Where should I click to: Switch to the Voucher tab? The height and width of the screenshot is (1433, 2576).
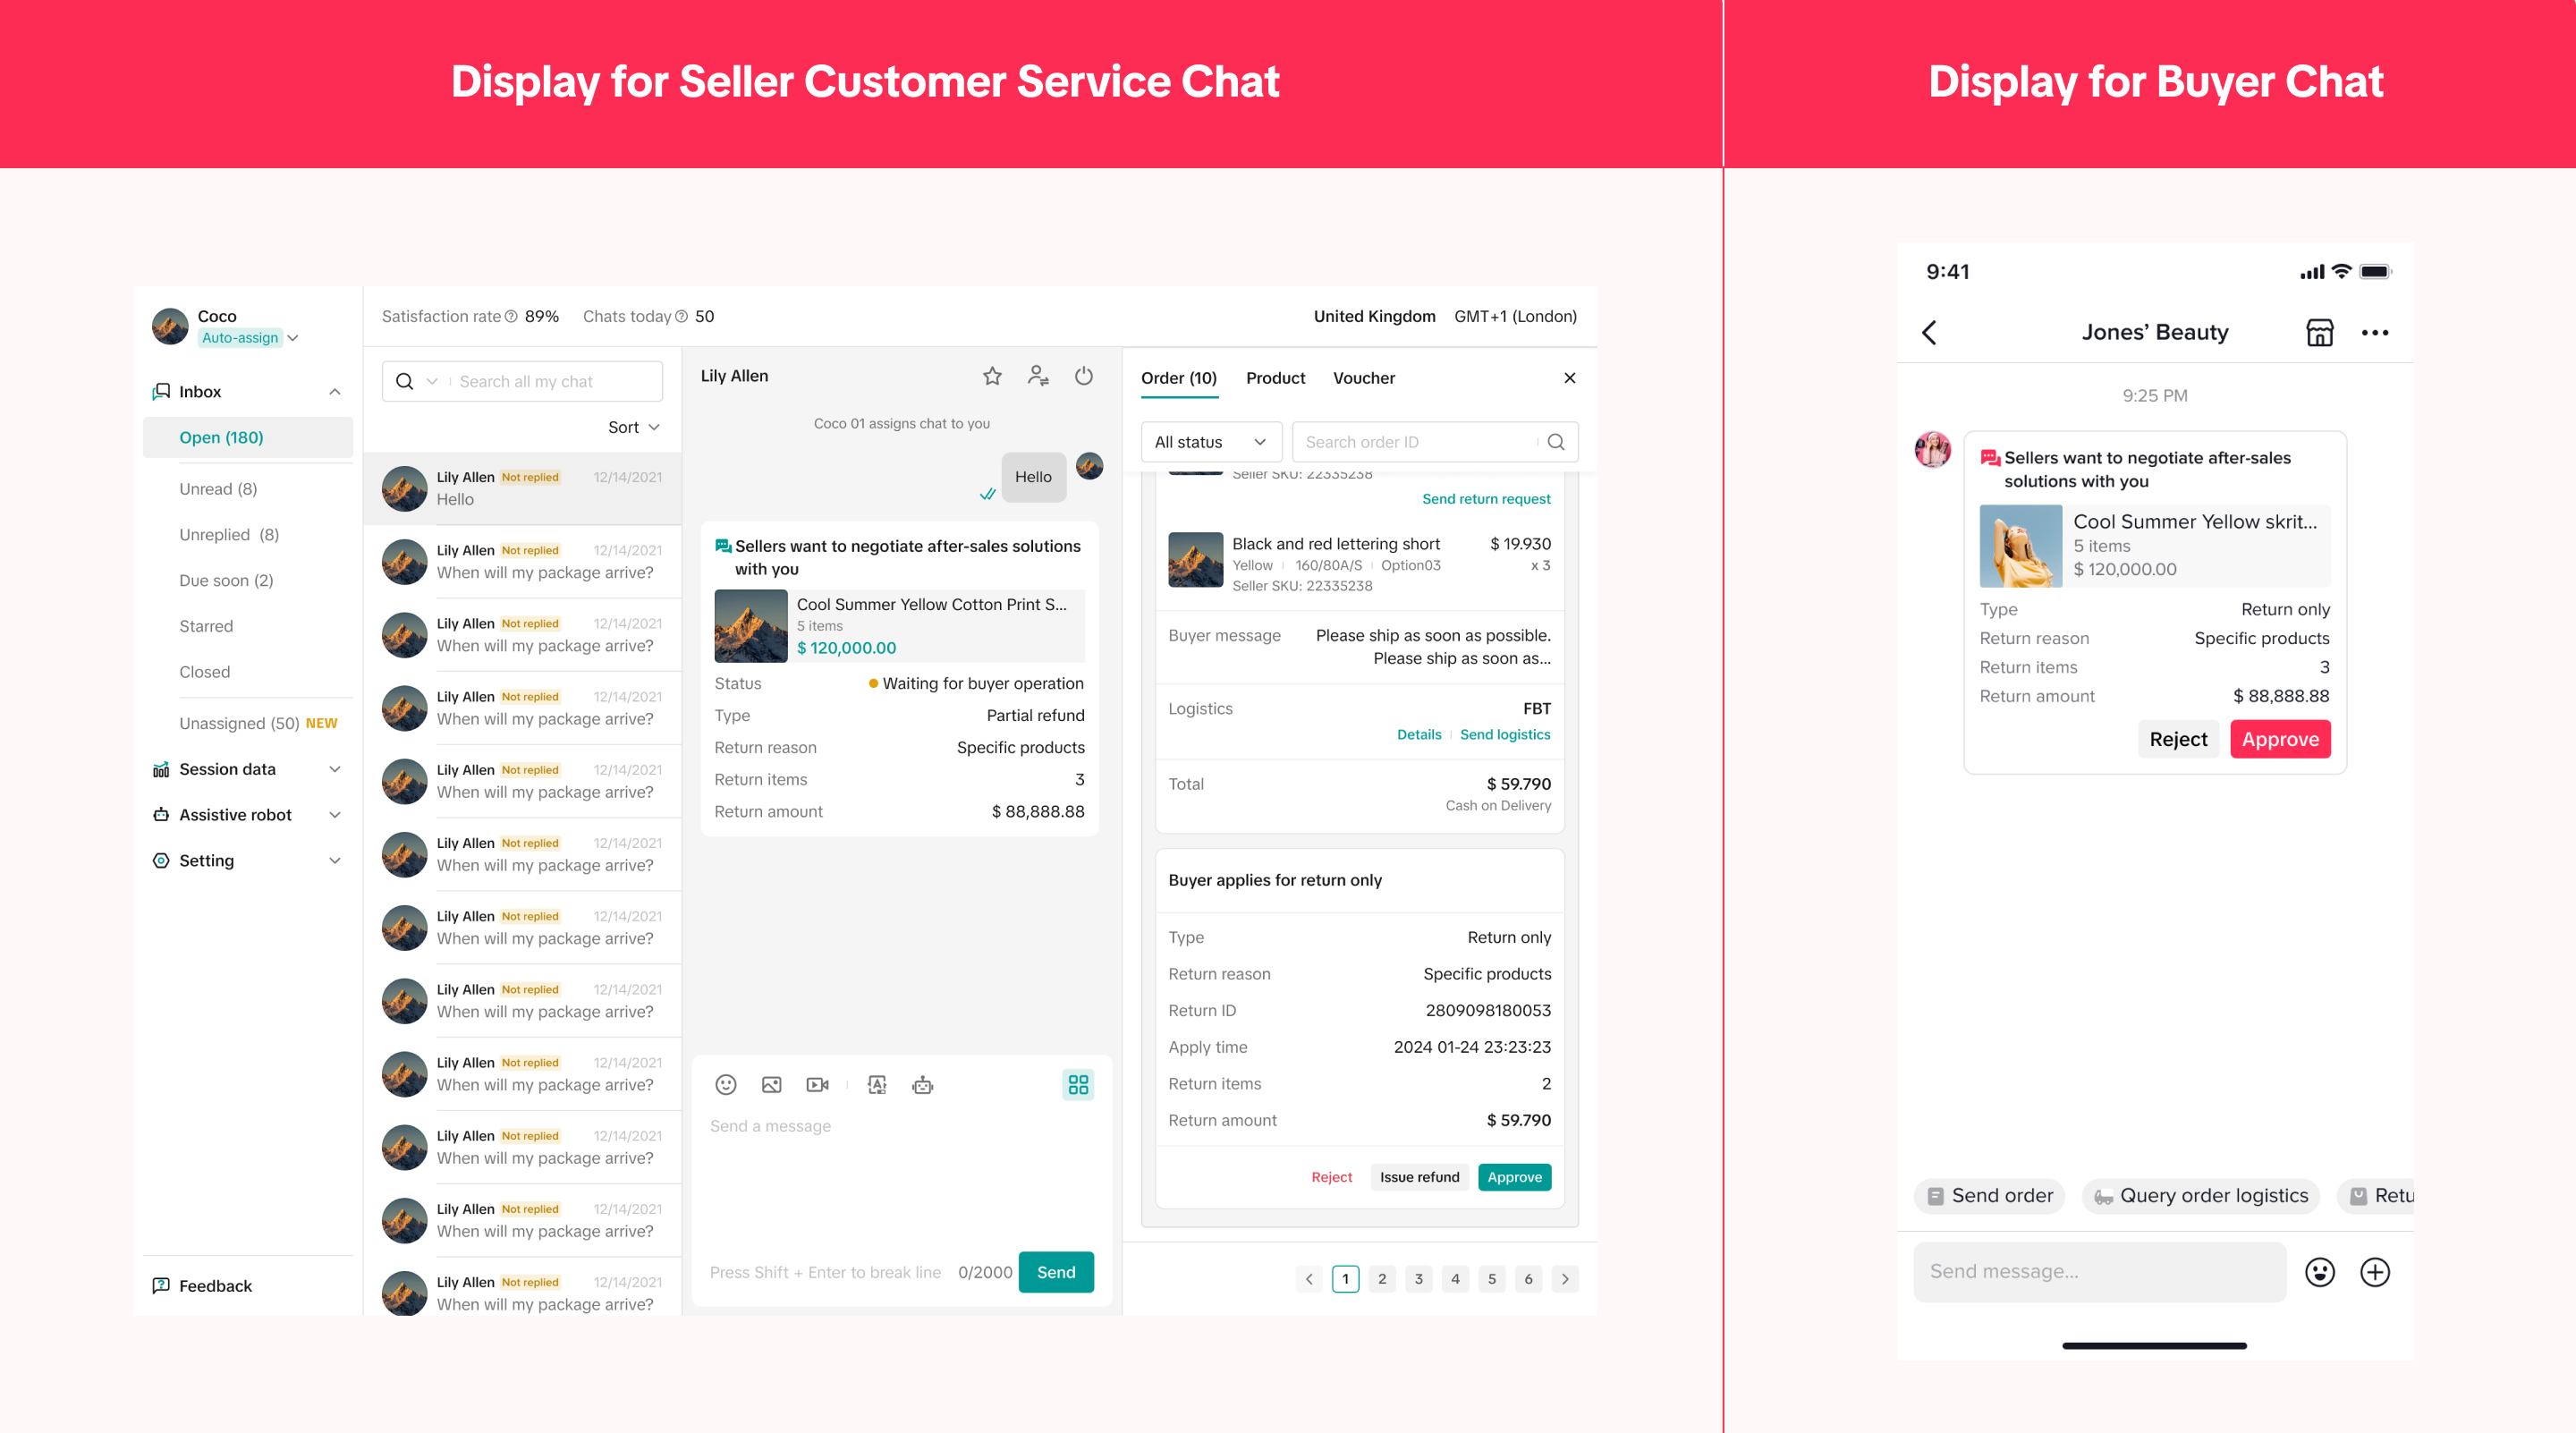(x=1363, y=378)
